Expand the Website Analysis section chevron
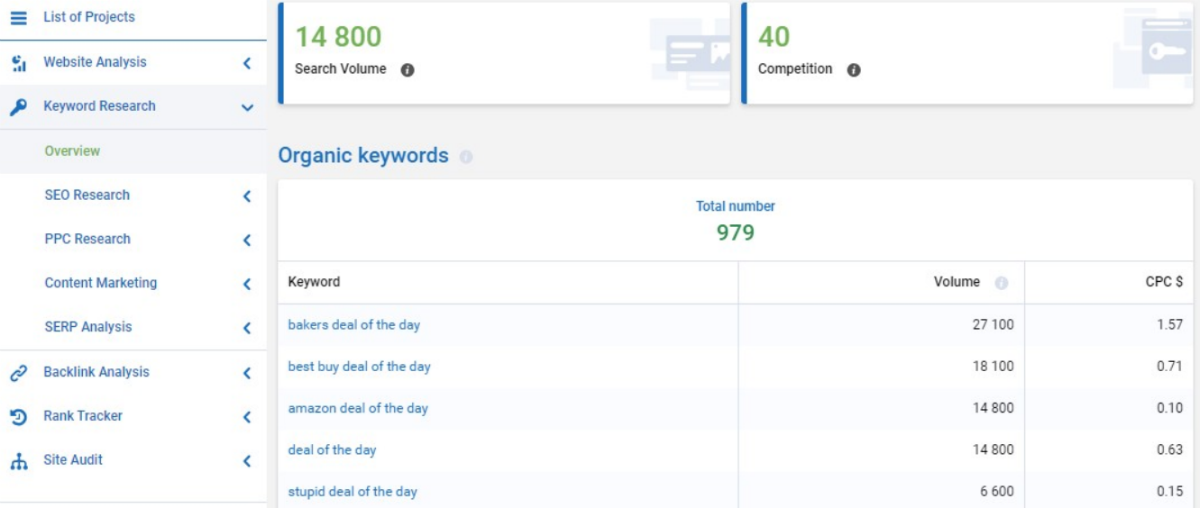 coord(247,63)
